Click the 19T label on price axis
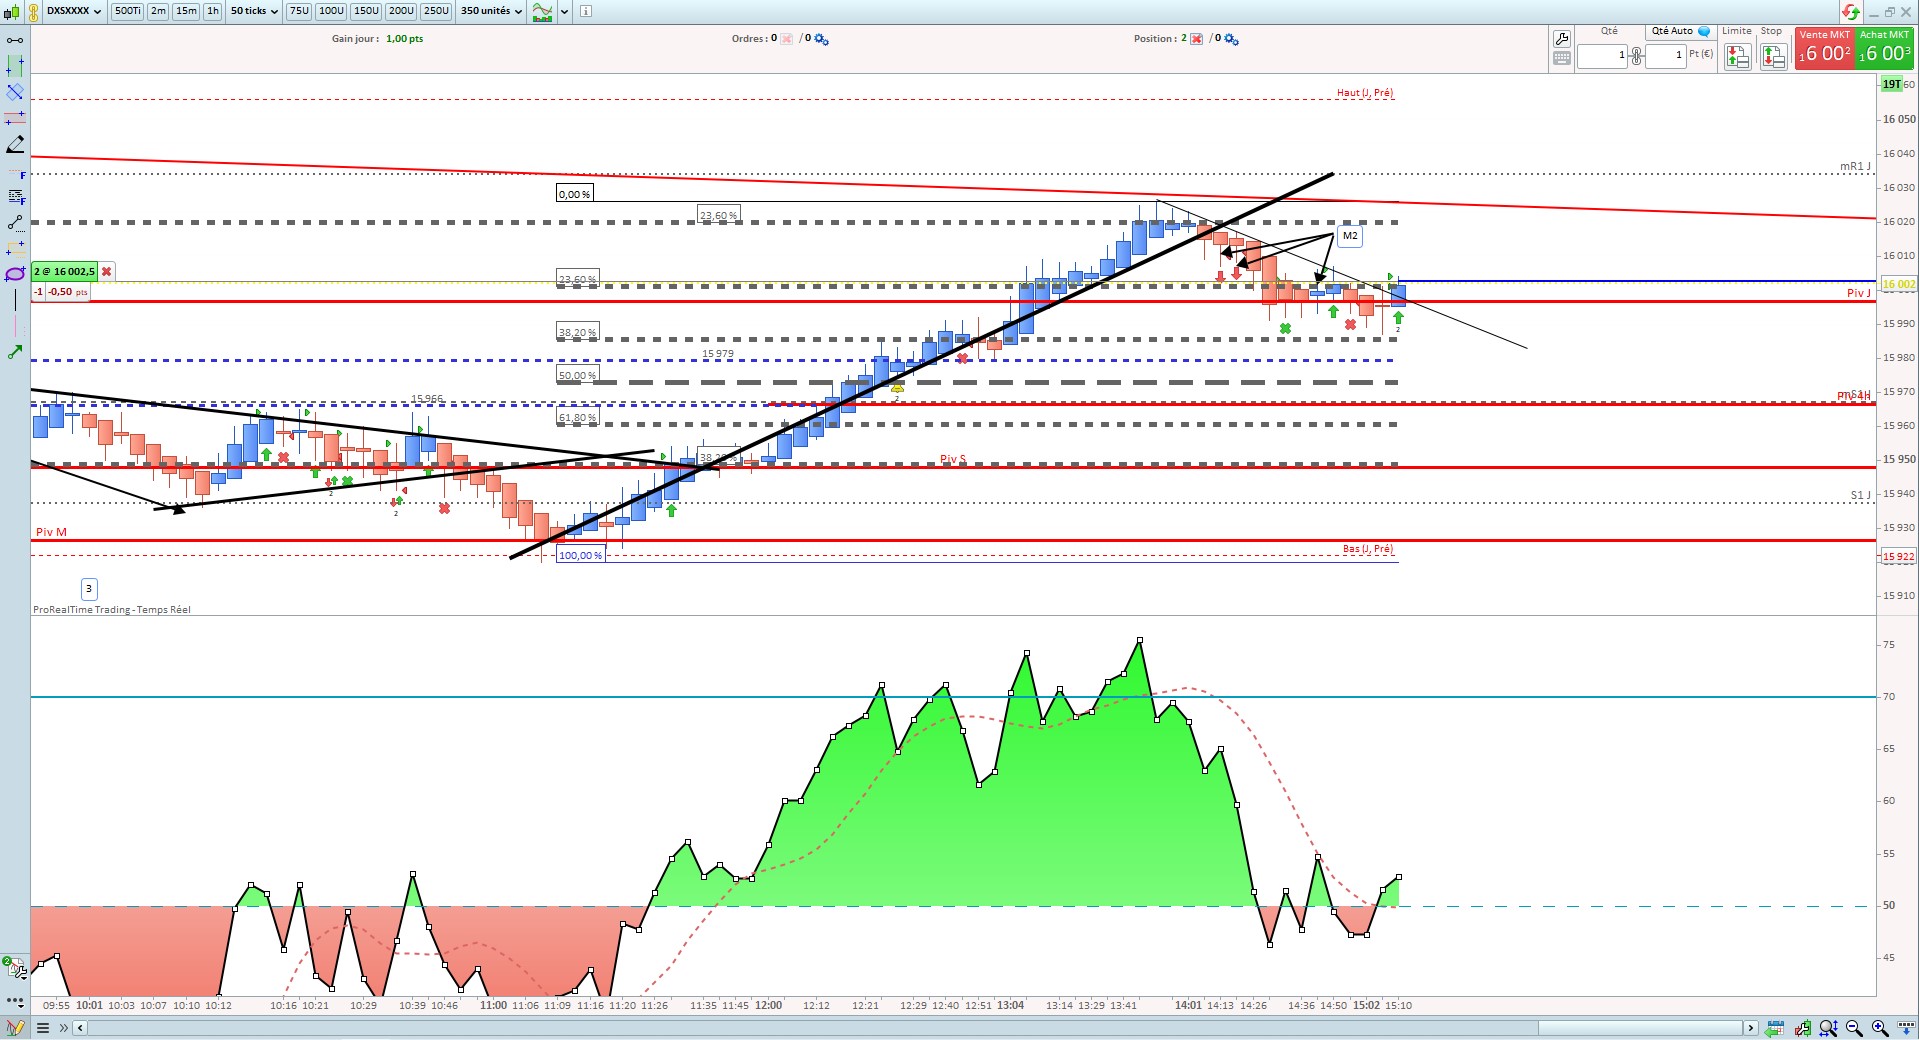 1892,85
